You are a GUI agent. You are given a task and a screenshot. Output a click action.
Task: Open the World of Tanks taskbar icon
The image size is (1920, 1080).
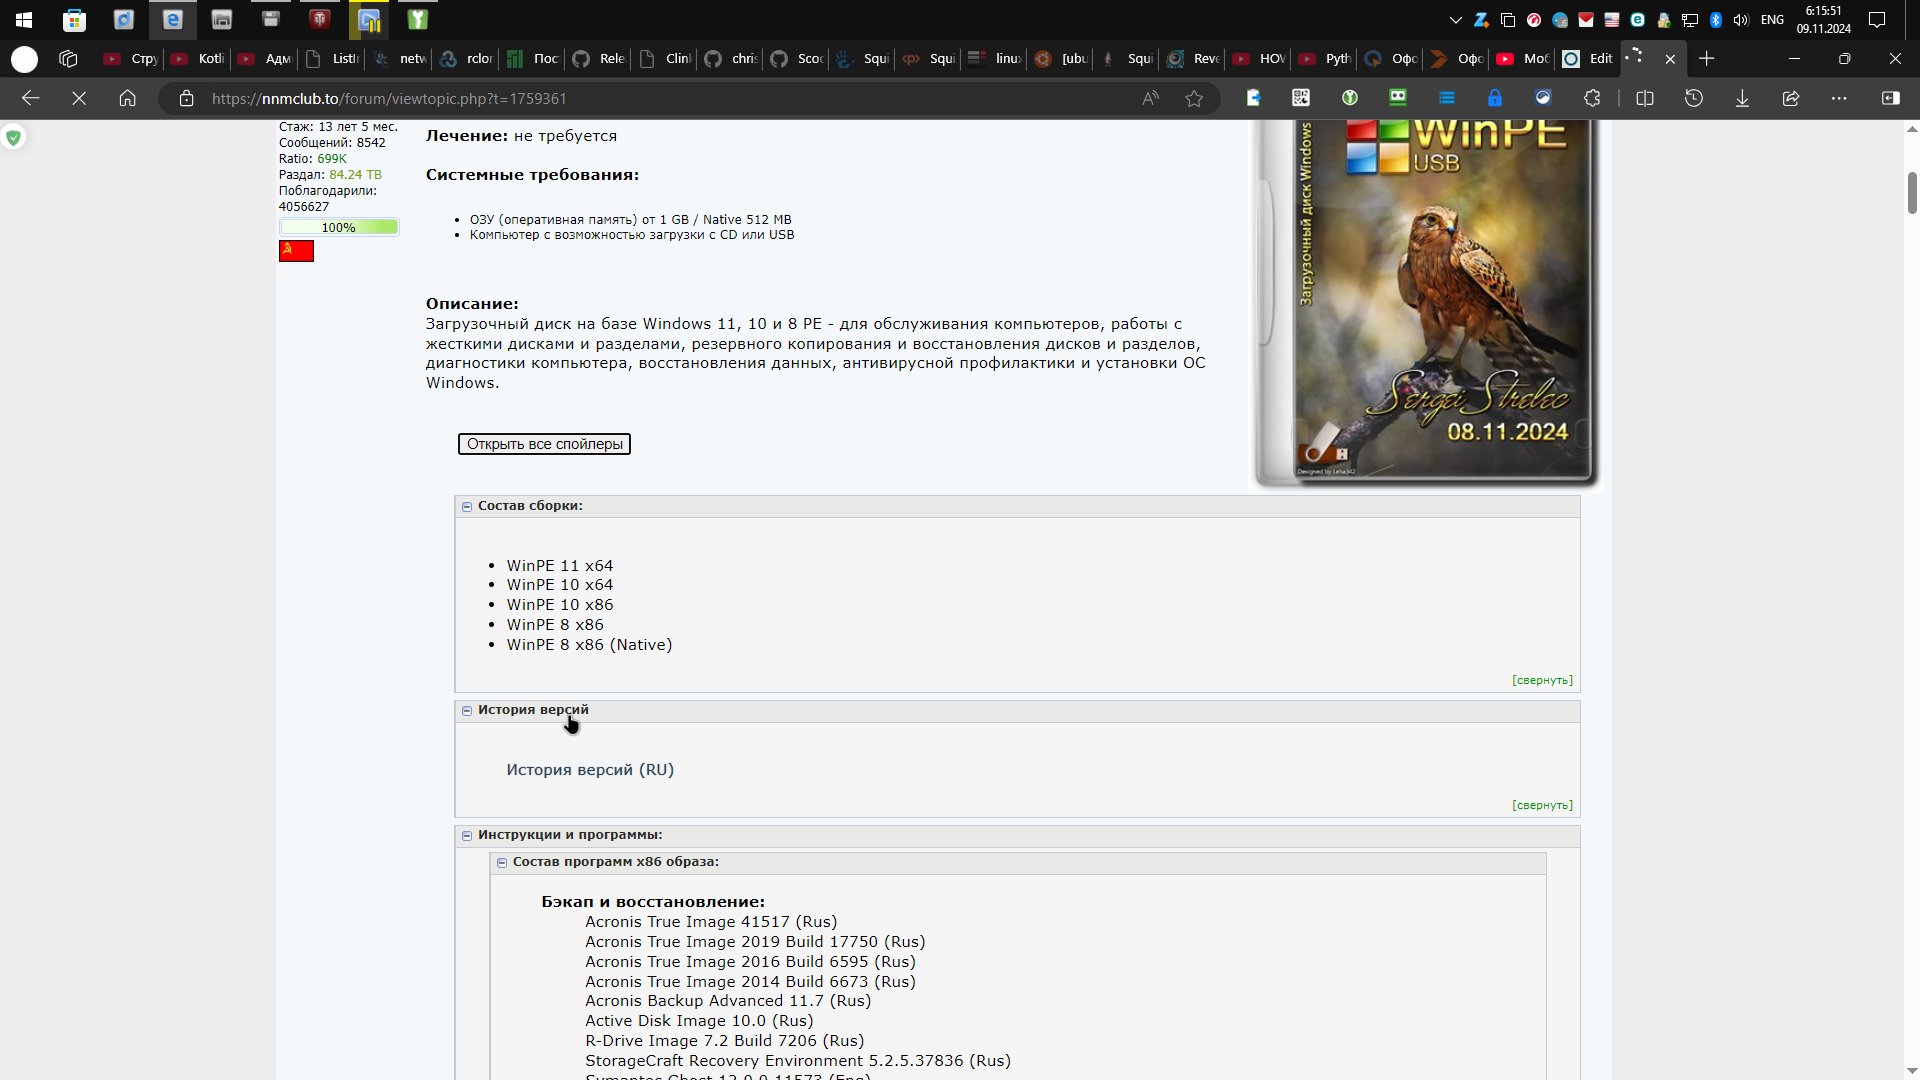coord(320,19)
